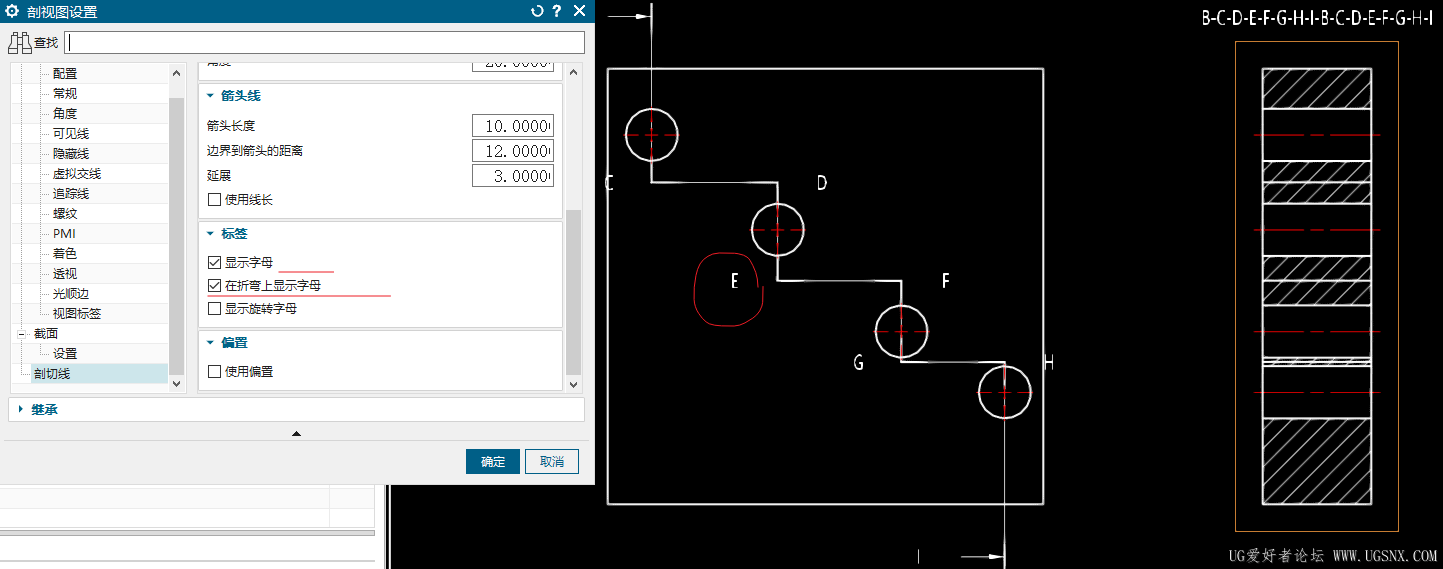Click the settings gear icon in dialog title
1443x569 pixels.
[x=12, y=11]
